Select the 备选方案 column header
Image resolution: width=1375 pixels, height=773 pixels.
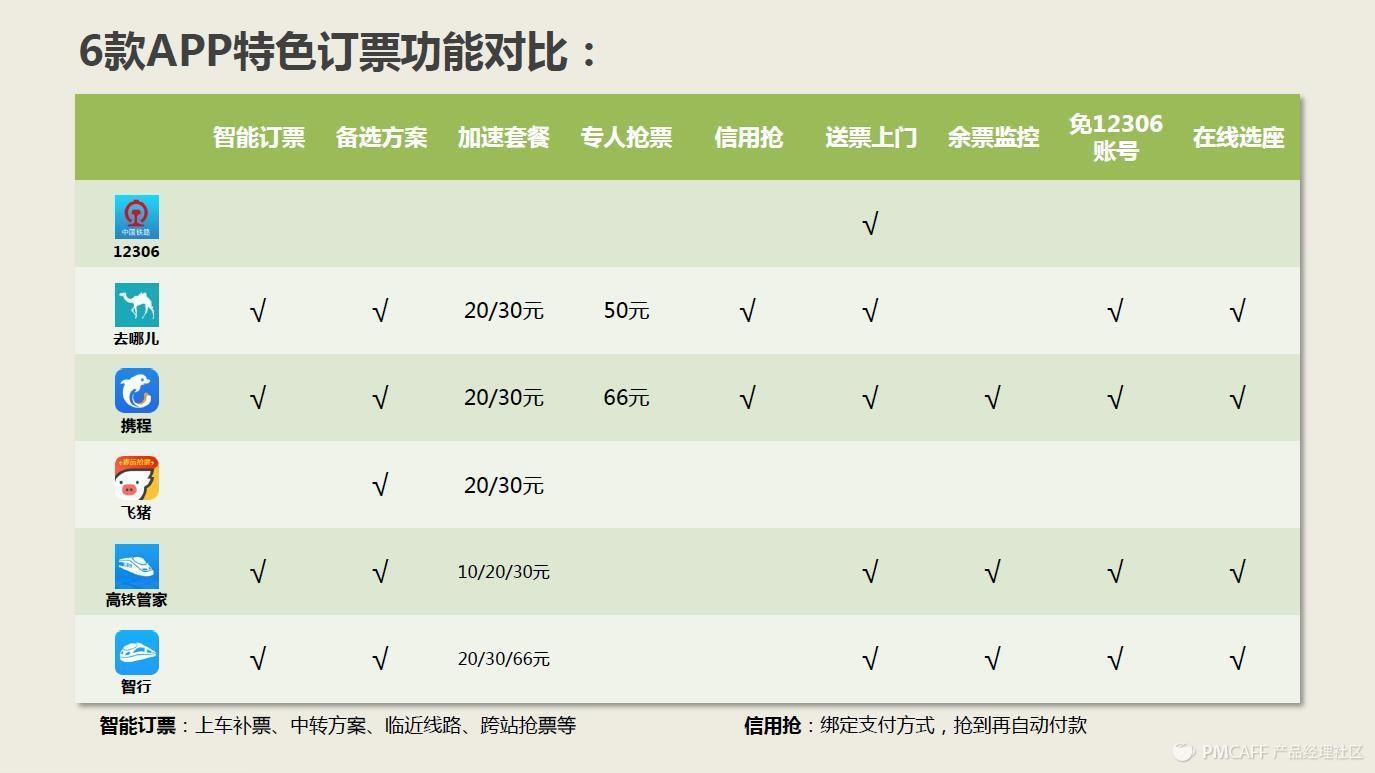point(381,137)
